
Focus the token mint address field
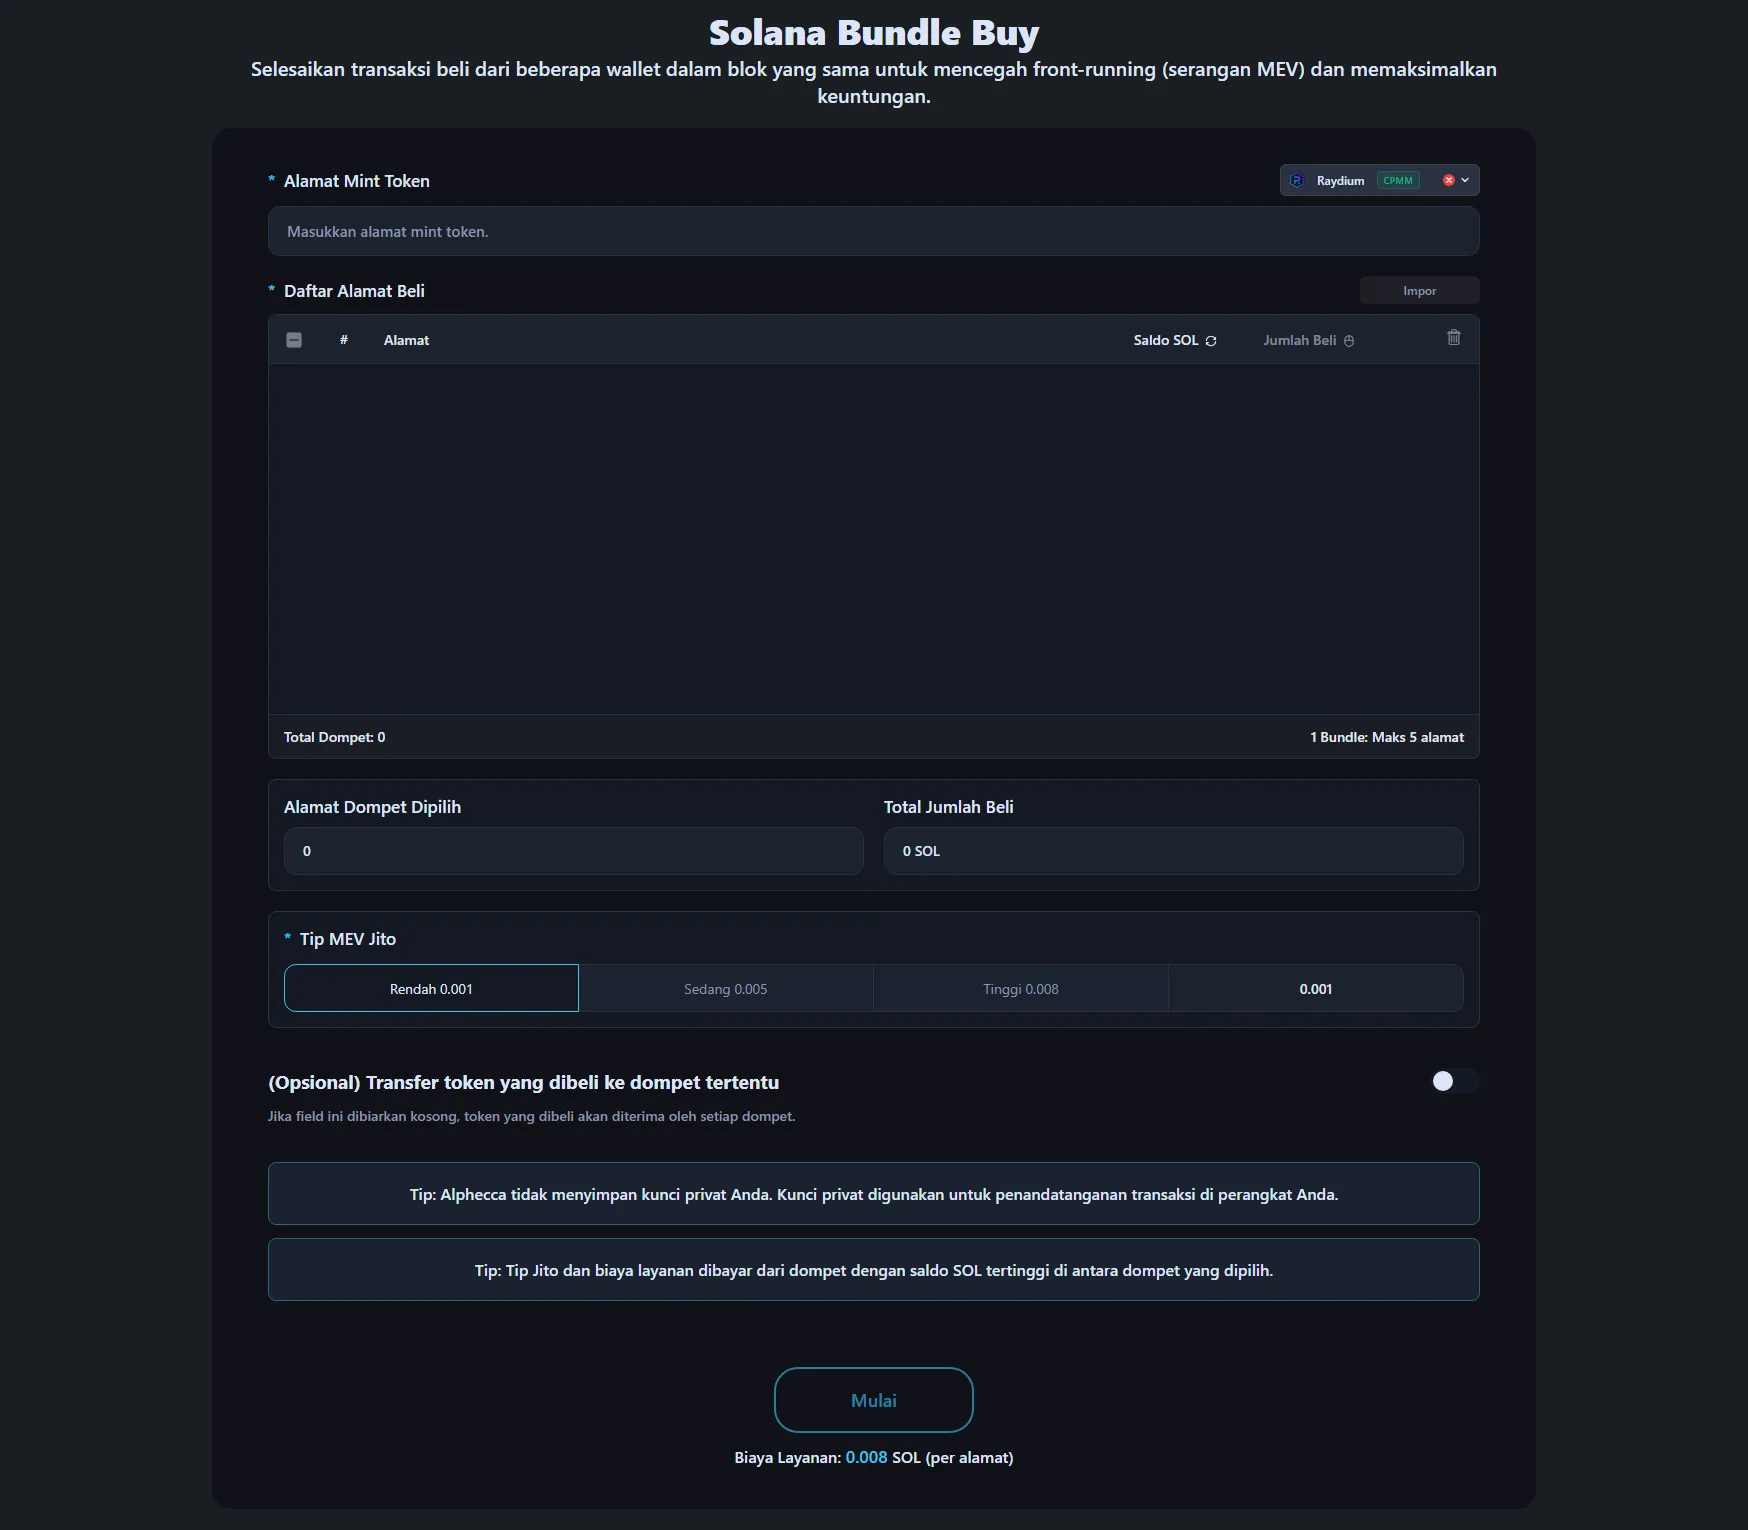tap(873, 232)
